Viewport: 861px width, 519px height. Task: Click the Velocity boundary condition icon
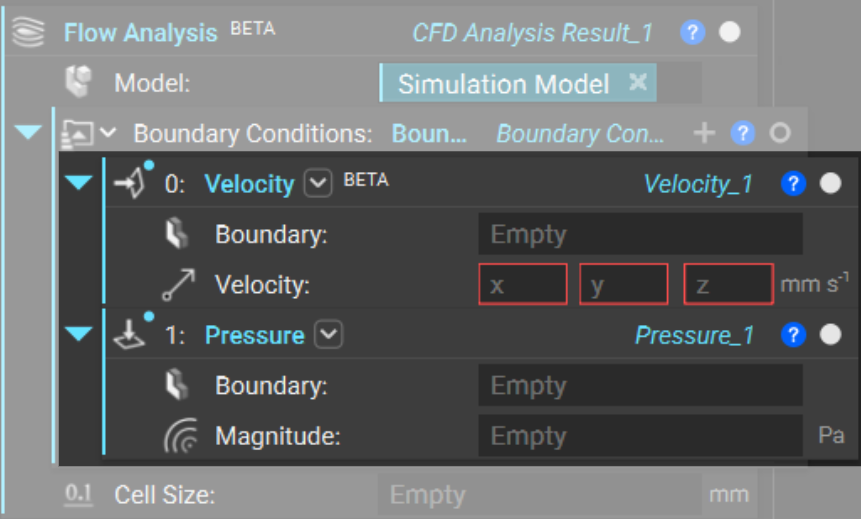[x=131, y=184]
